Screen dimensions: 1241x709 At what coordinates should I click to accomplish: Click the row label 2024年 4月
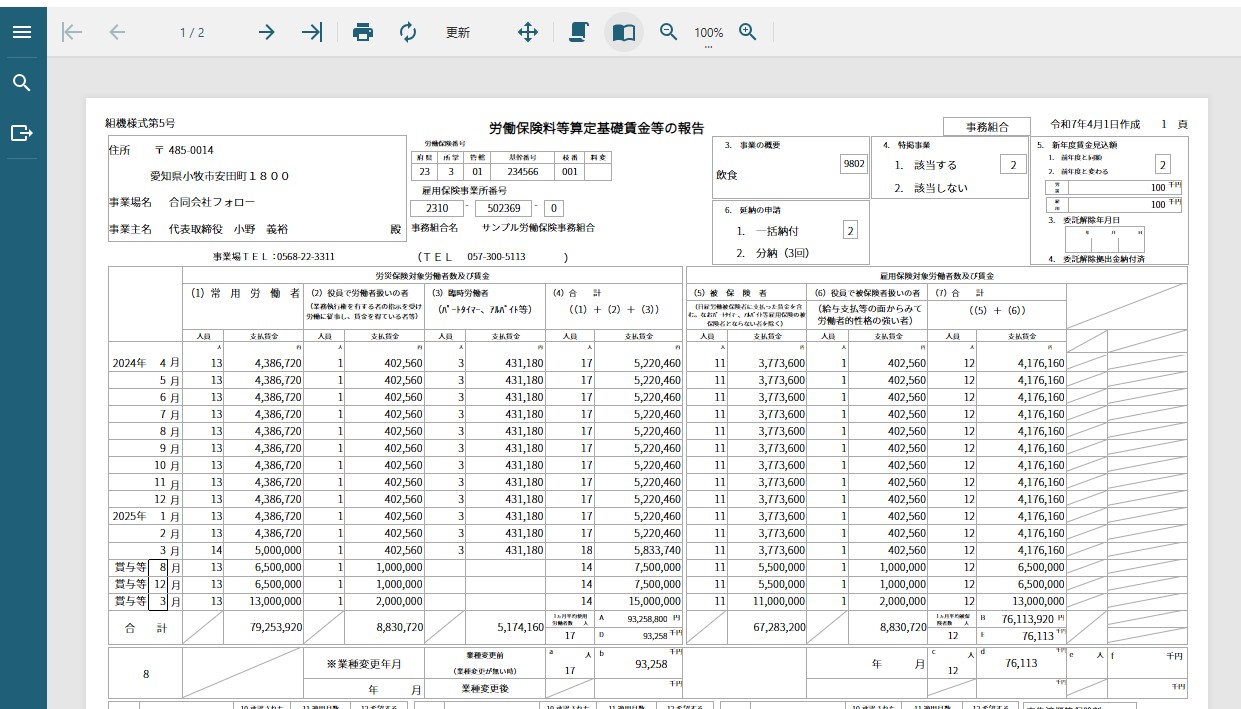(x=146, y=363)
